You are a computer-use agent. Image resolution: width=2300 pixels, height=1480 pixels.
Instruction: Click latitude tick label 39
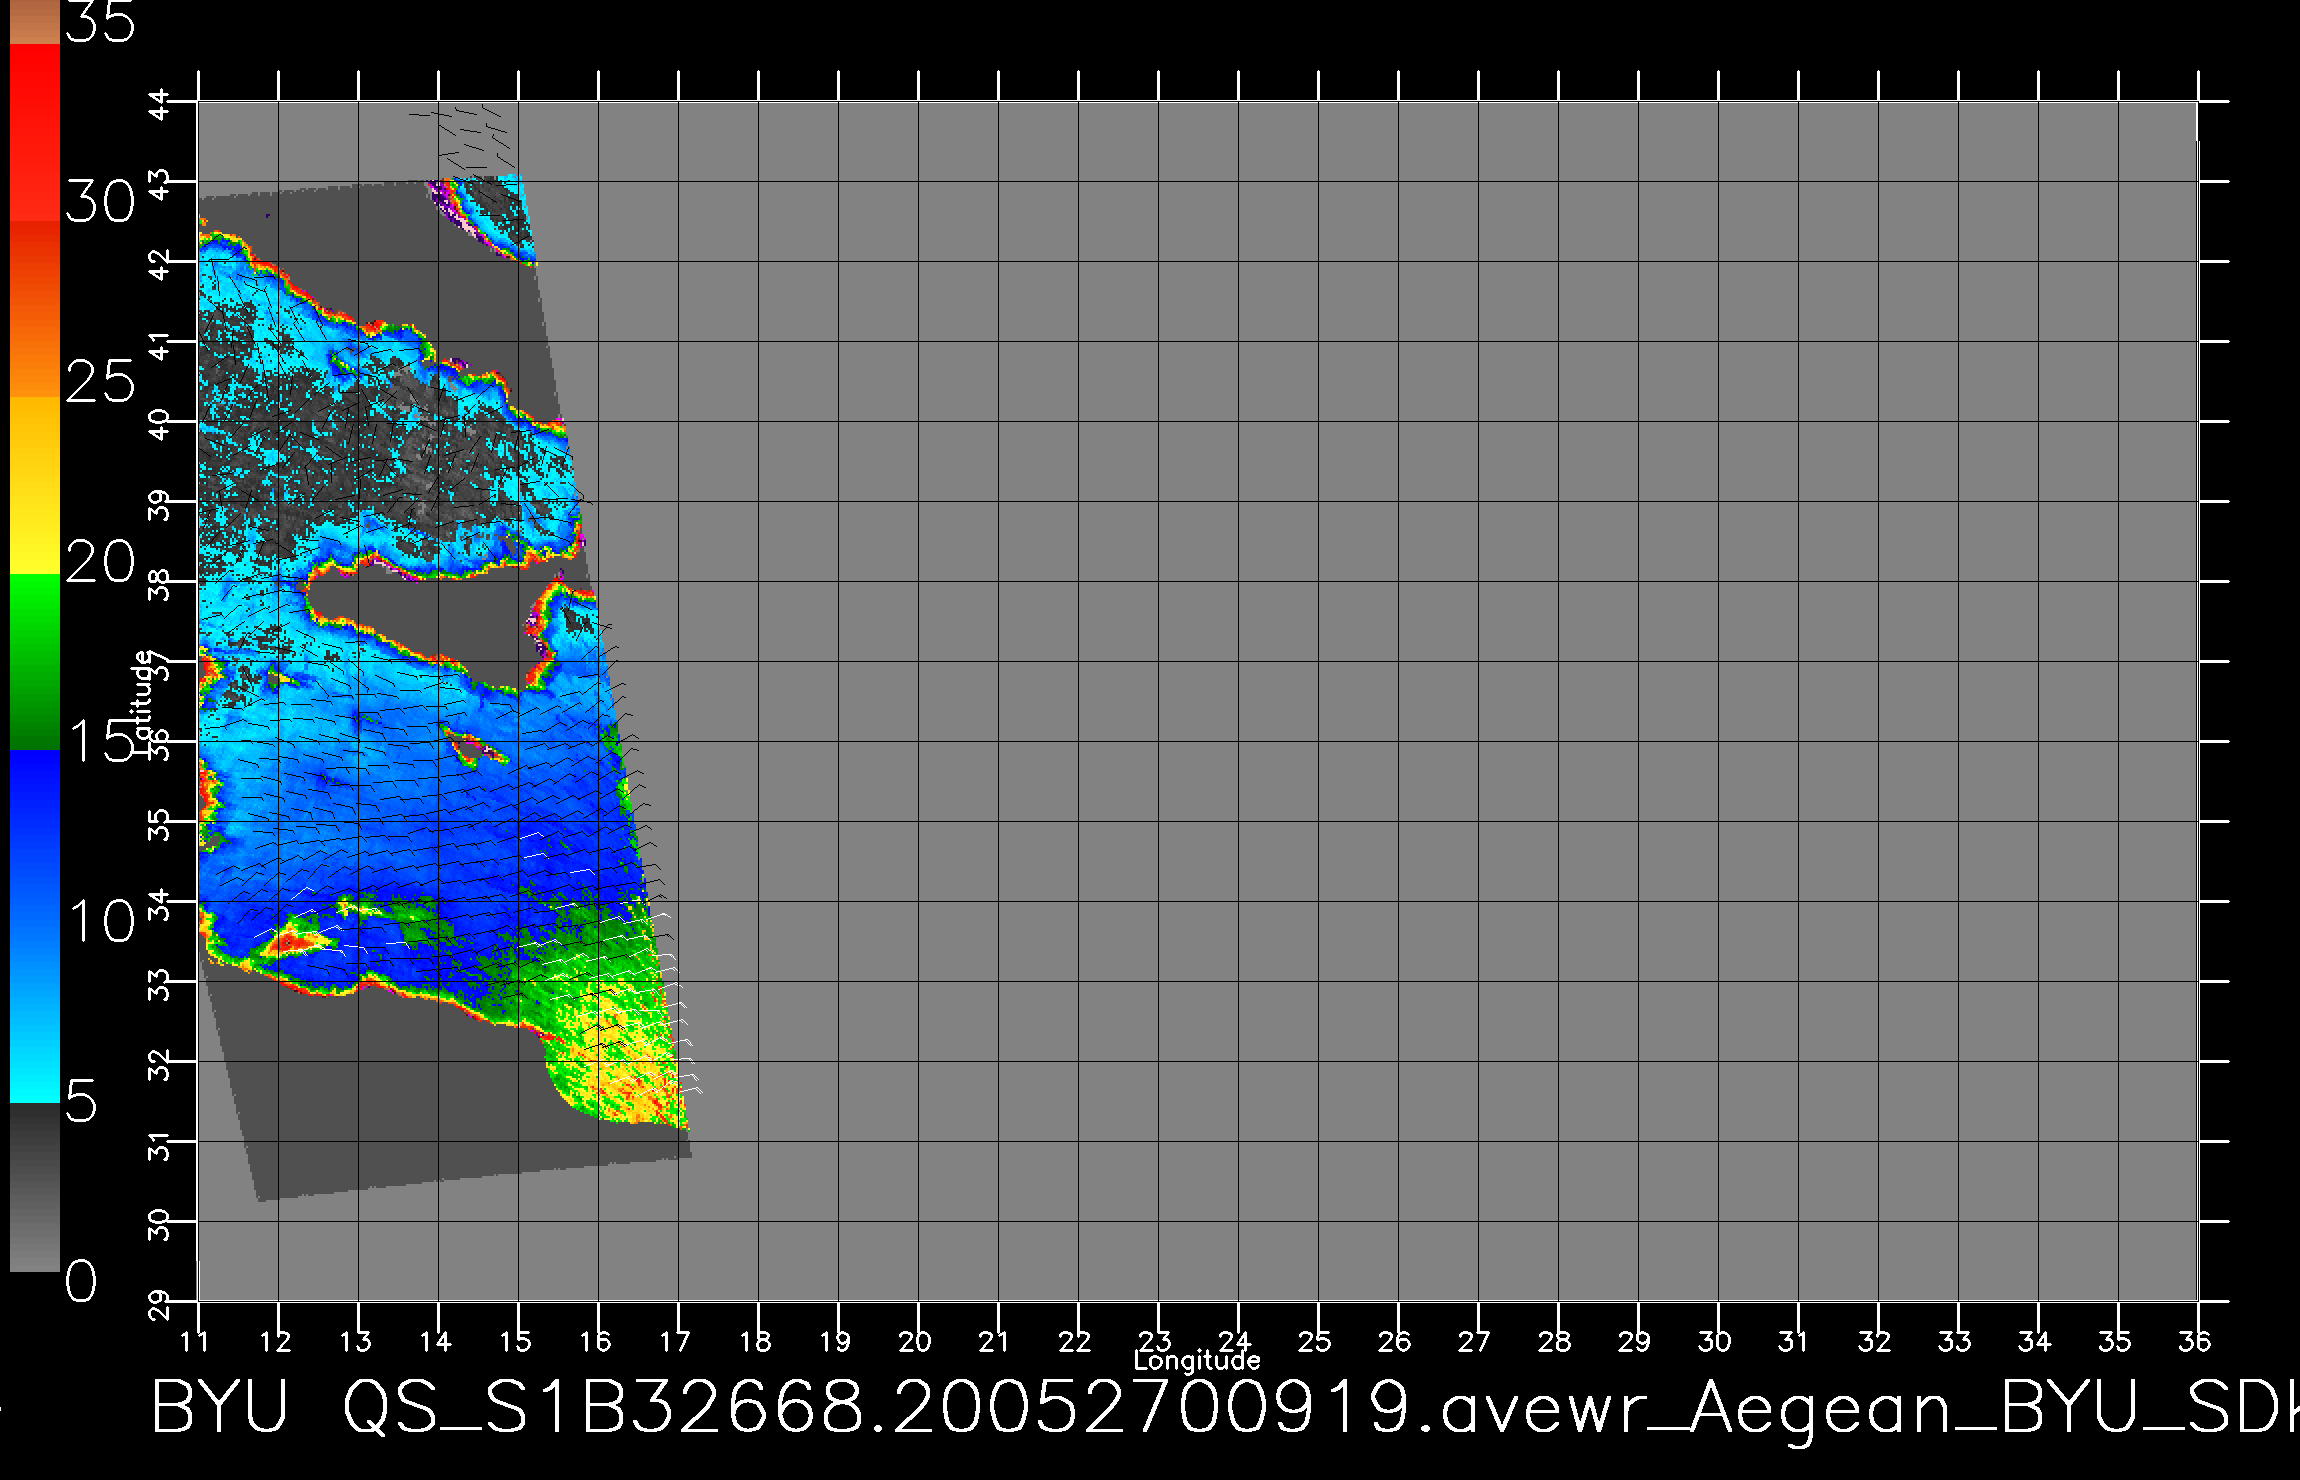160,504
